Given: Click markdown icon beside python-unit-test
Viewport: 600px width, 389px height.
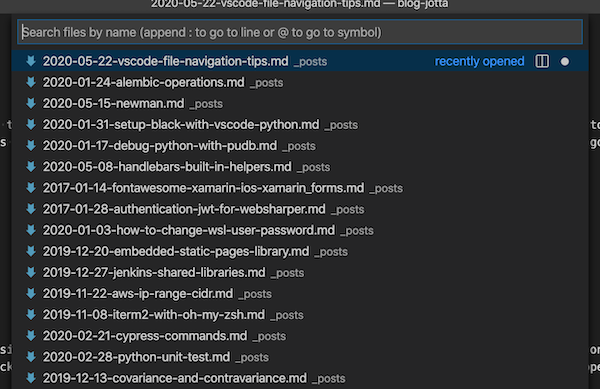Looking at the screenshot, I should 31,356.
